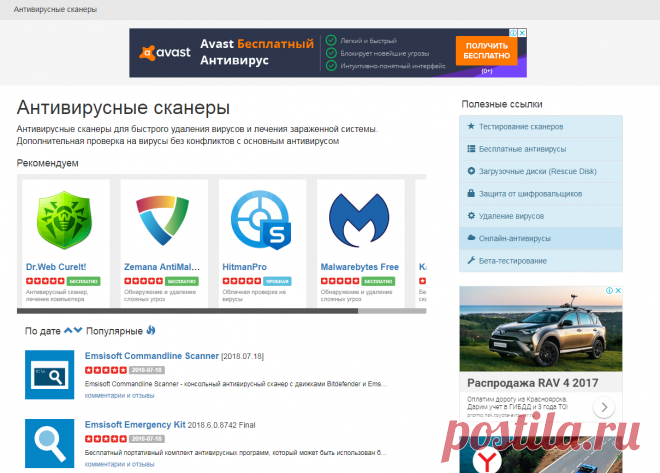Click the Популярные sort label
Viewport: 660px width, 473px height.
click(x=114, y=331)
